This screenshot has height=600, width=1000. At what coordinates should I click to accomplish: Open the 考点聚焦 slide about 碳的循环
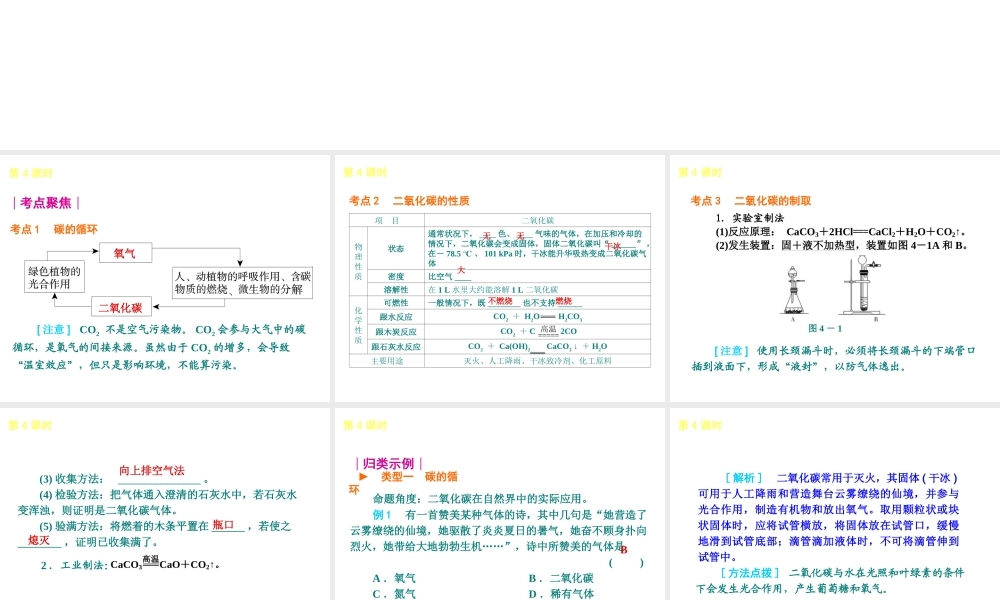coord(165,278)
